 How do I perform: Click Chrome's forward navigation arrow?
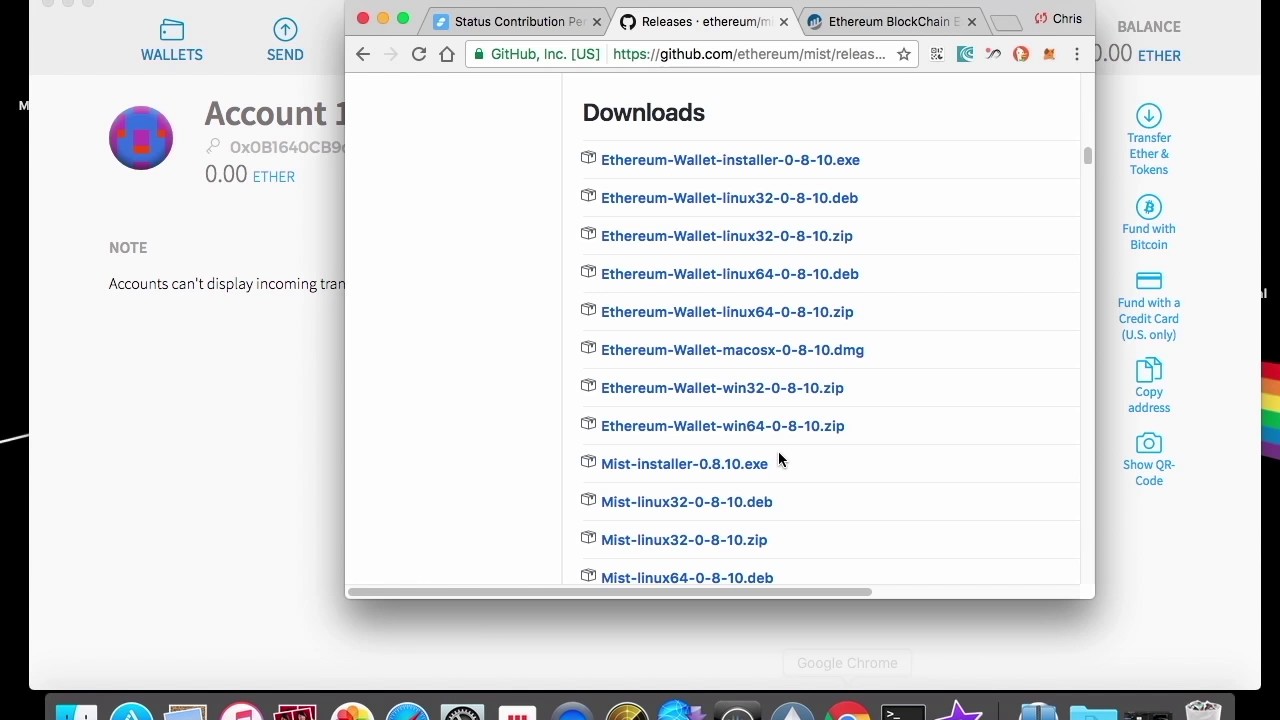click(x=391, y=55)
